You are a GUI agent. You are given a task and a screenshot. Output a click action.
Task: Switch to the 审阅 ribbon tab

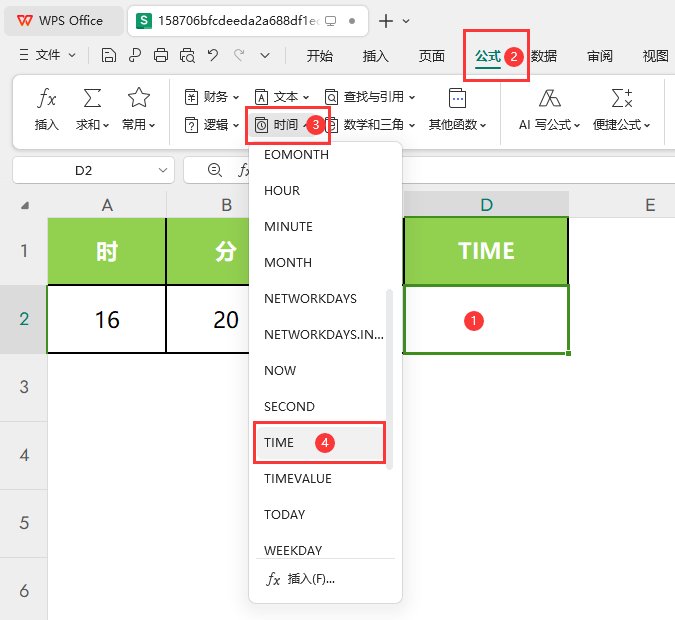[600, 56]
